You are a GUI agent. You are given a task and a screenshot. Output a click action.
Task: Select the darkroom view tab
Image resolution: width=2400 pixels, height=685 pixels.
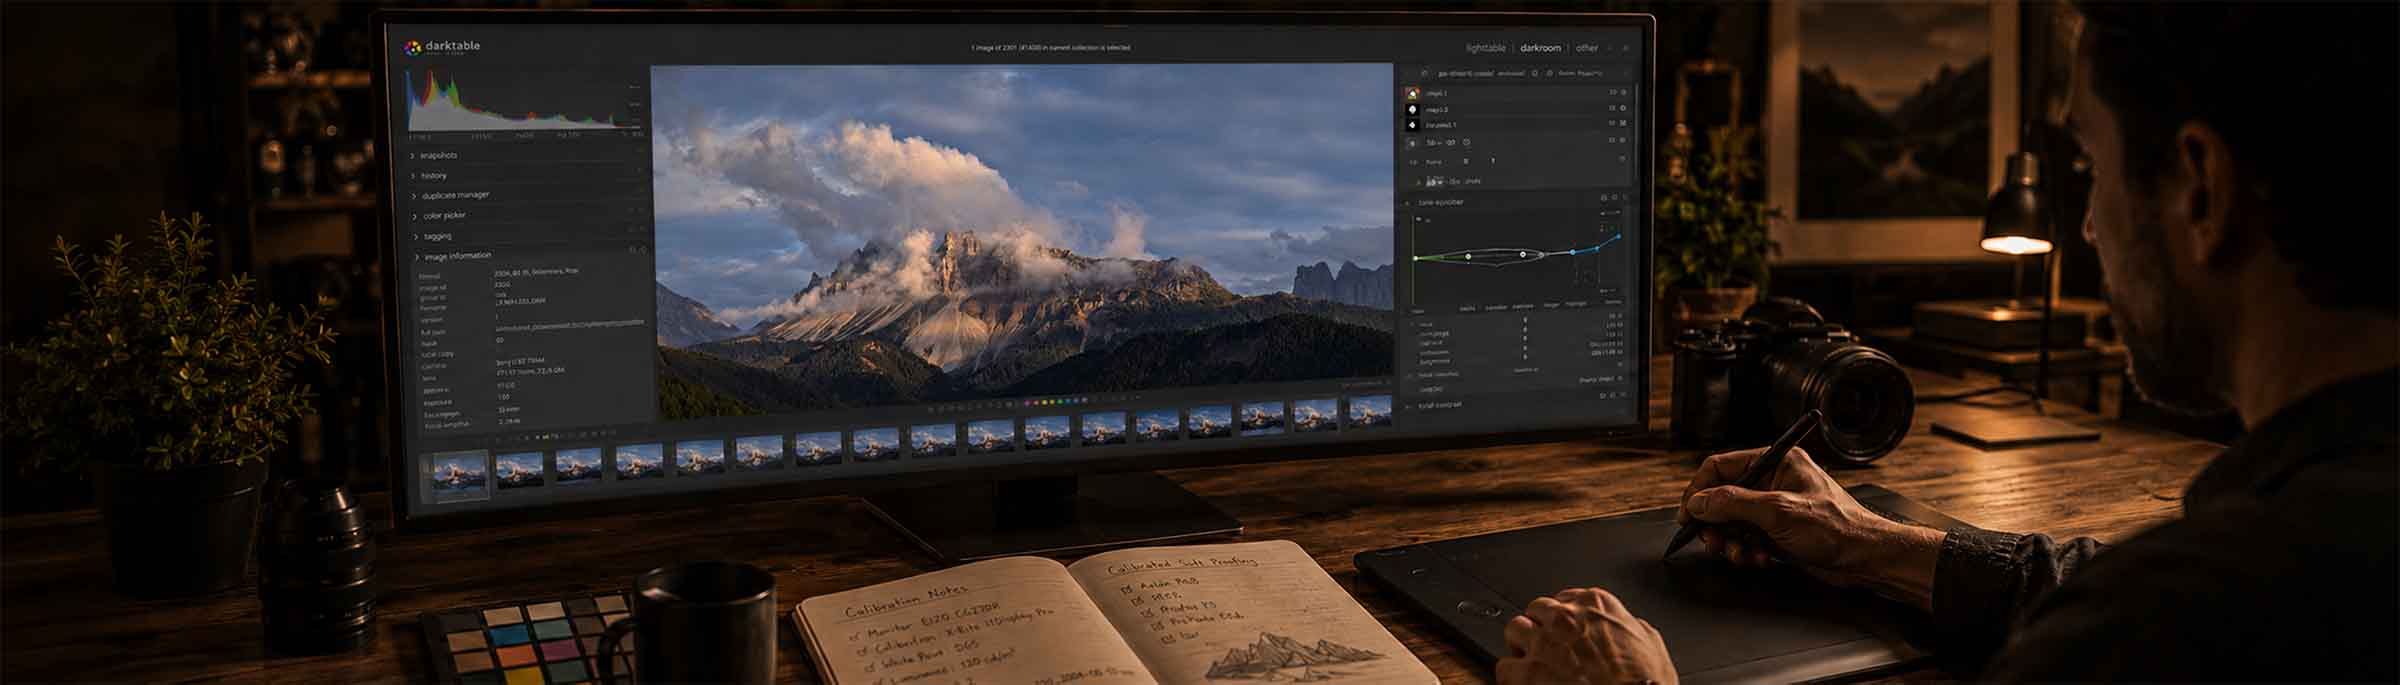(1540, 48)
